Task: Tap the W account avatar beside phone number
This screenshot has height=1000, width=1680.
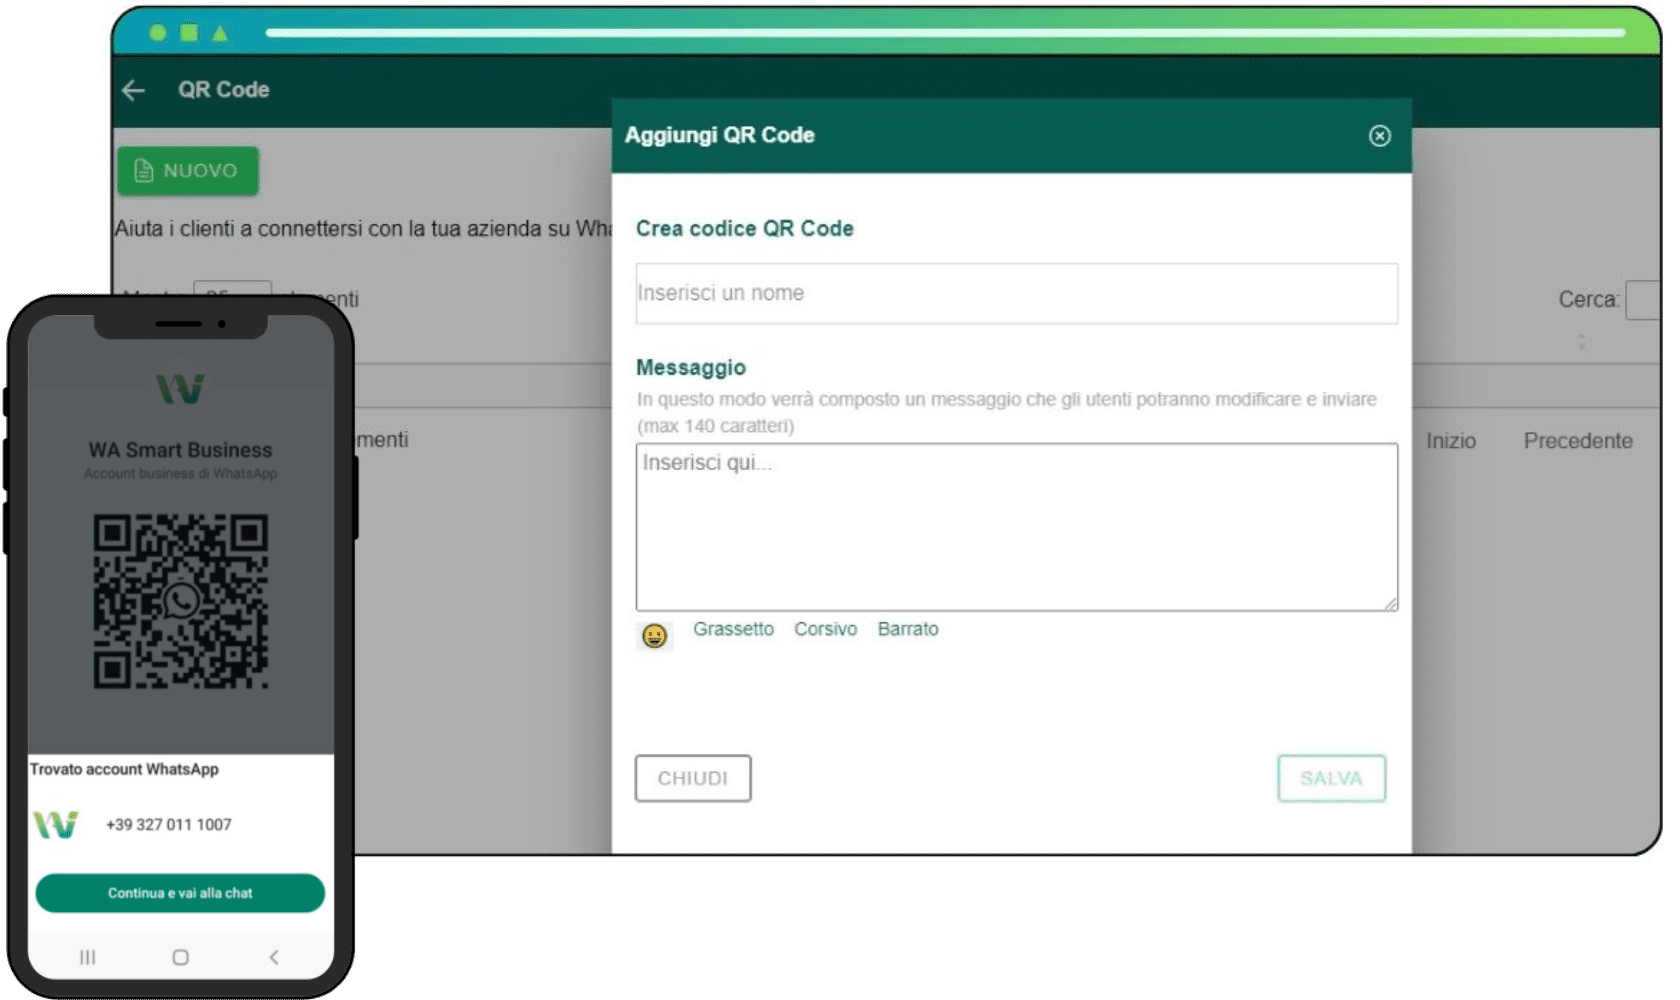Action: coord(56,824)
